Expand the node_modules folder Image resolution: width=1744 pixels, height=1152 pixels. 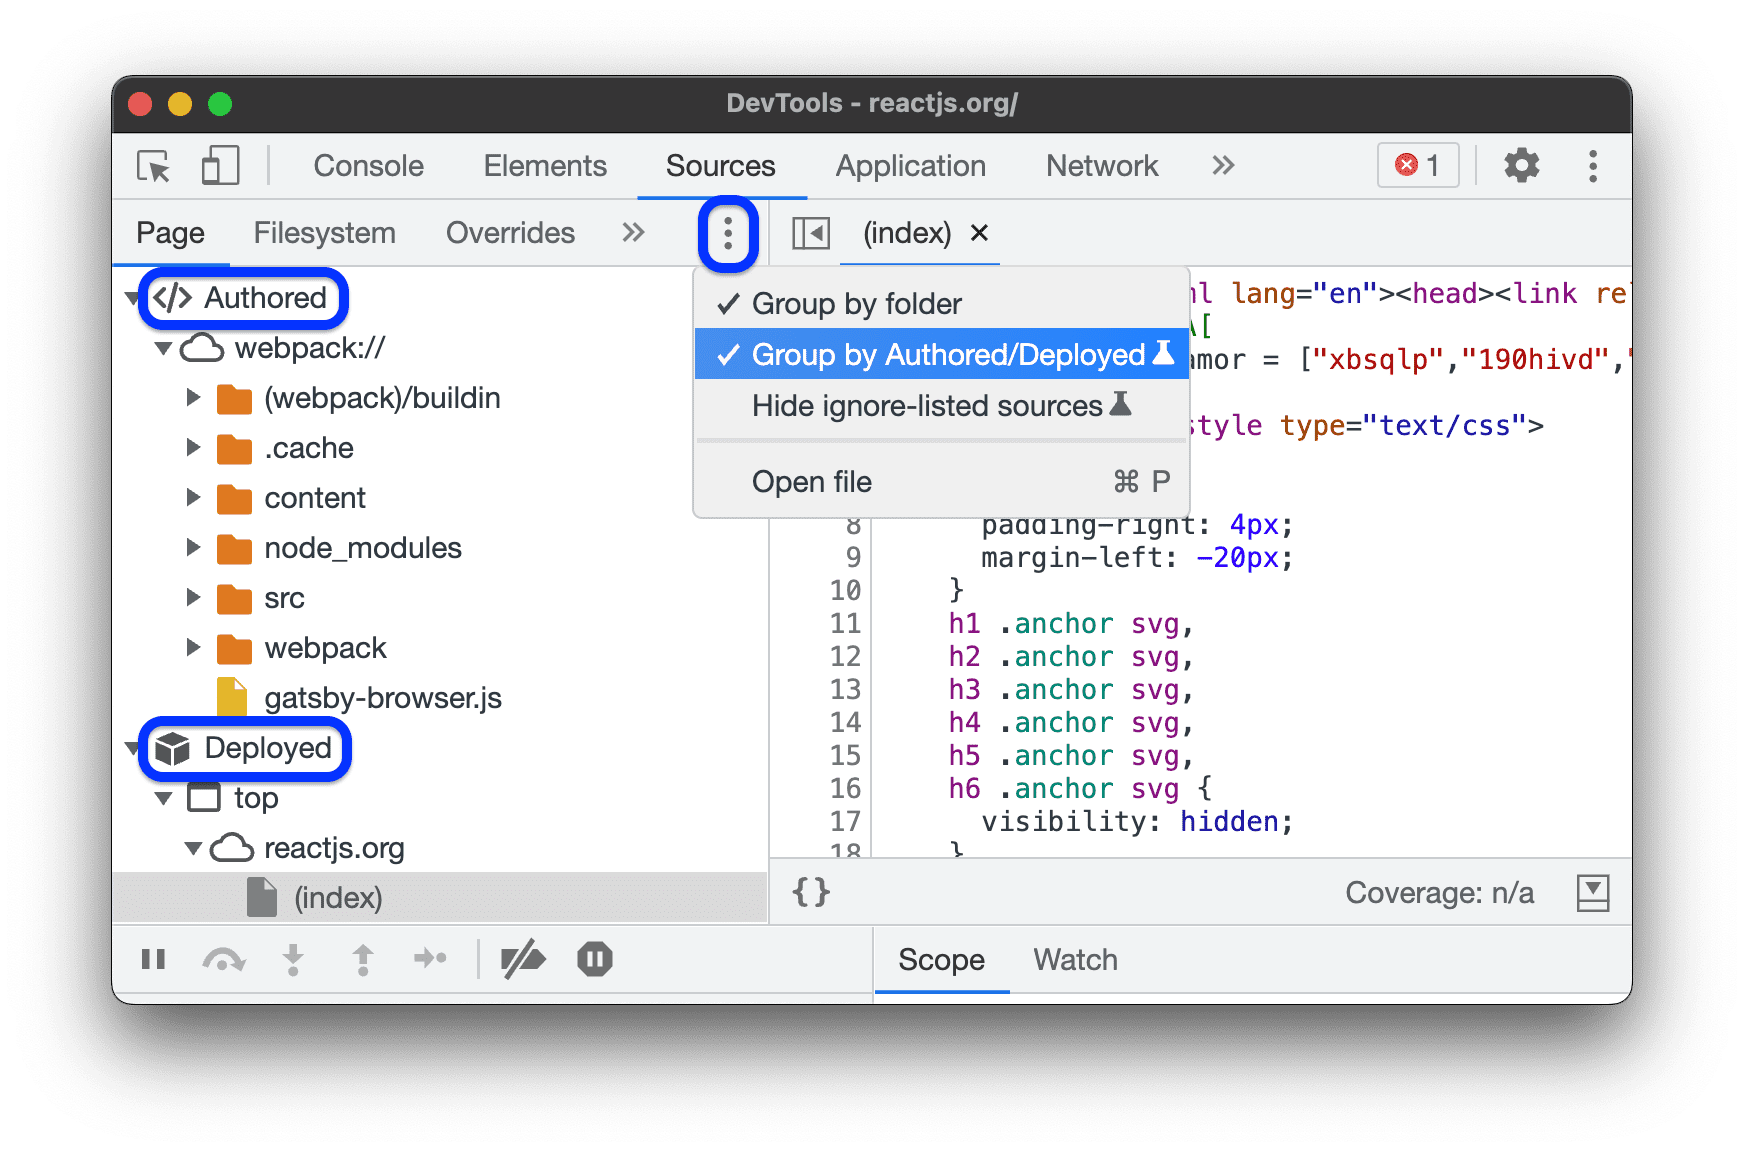pos(193,547)
